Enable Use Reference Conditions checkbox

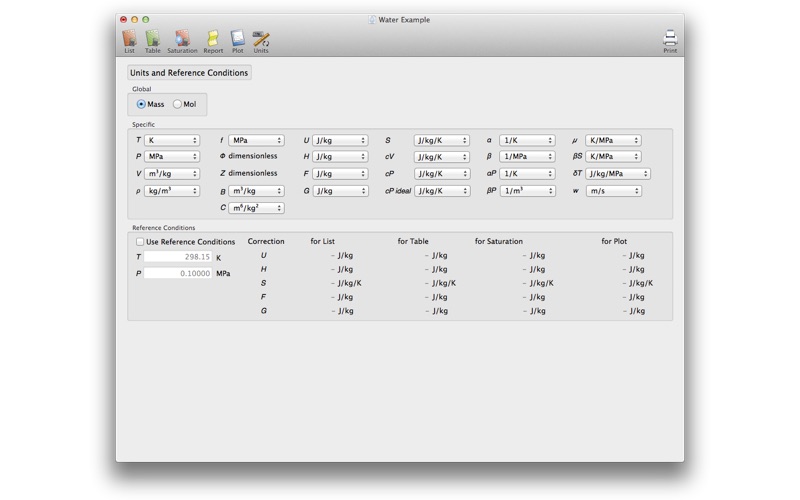click(140, 241)
